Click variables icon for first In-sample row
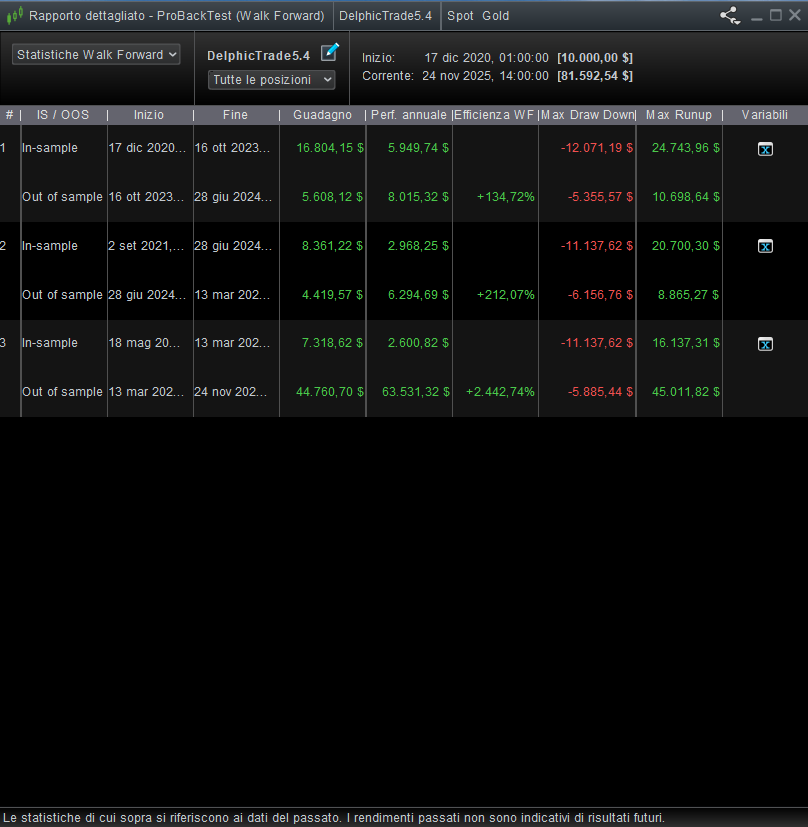 [x=765, y=149]
